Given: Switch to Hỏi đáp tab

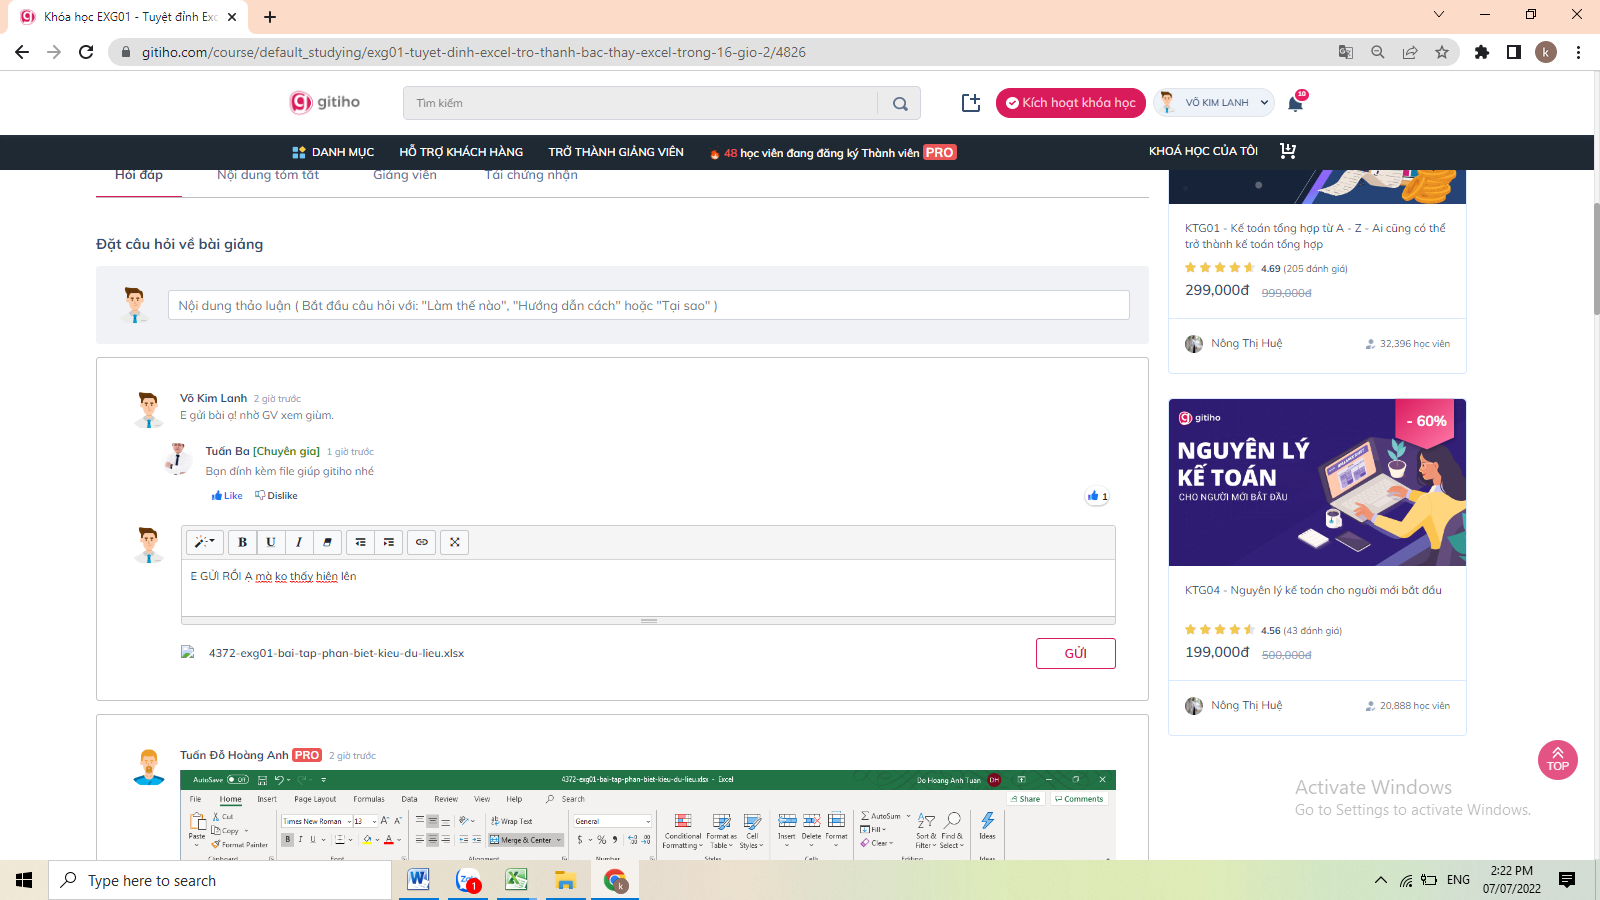Looking at the screenshot, I should pos(139,176).
